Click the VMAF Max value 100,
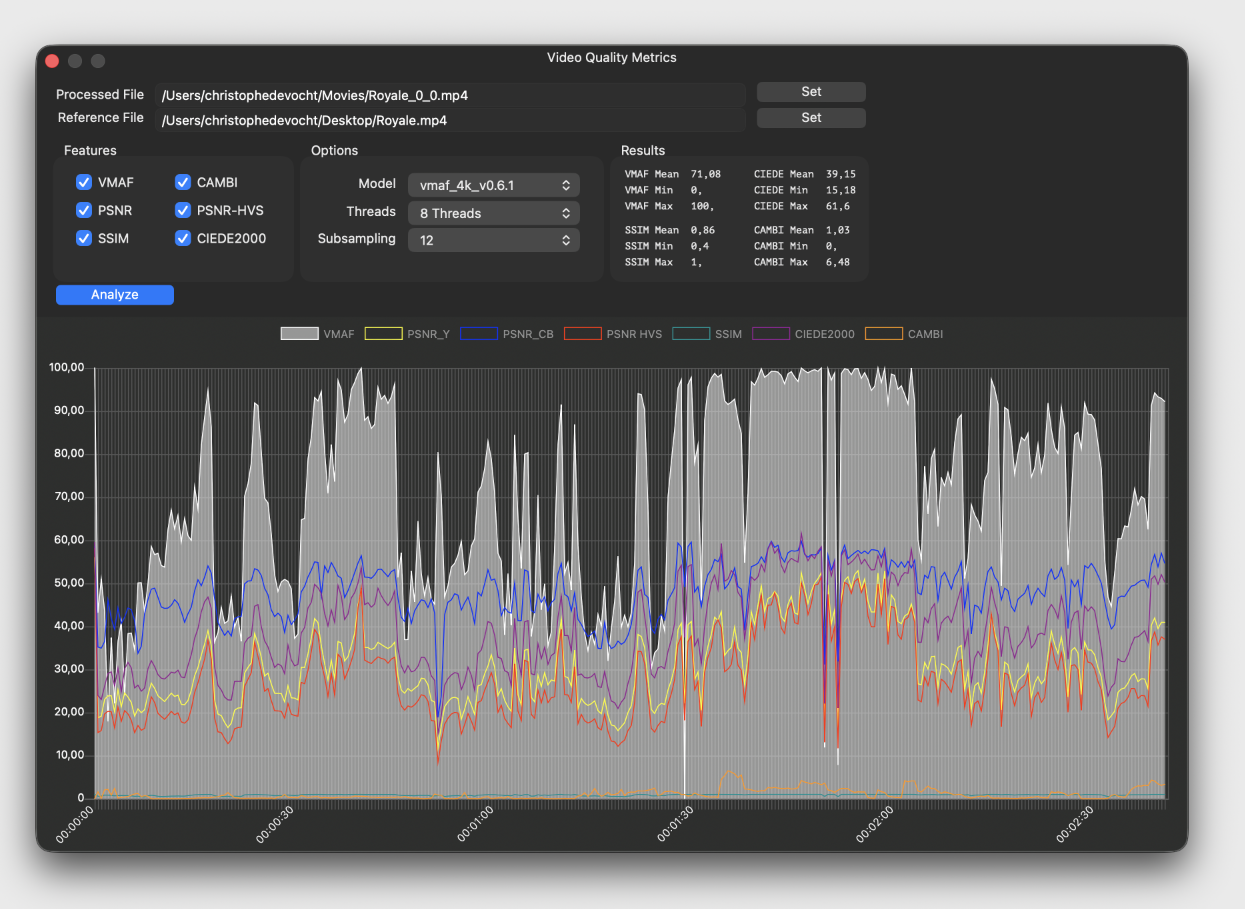 703,206
